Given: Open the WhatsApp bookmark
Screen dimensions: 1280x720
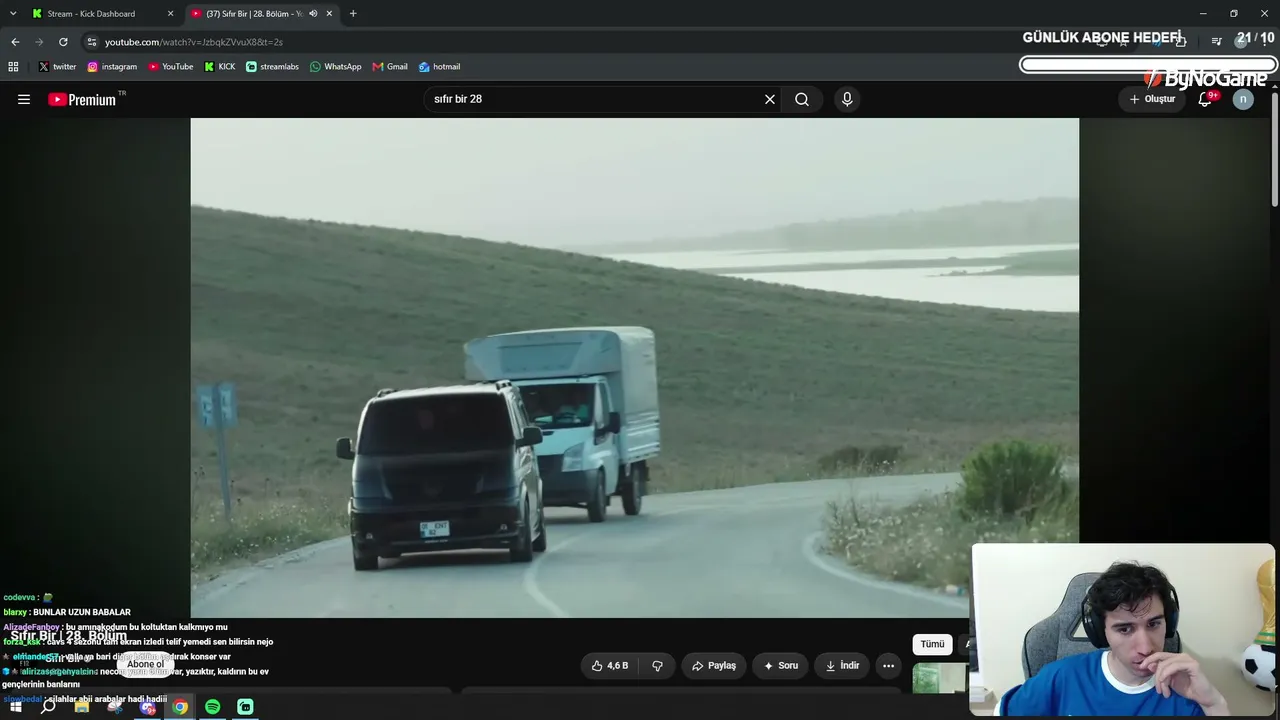Looking at the screenshot, I should [x=336, y=67].
